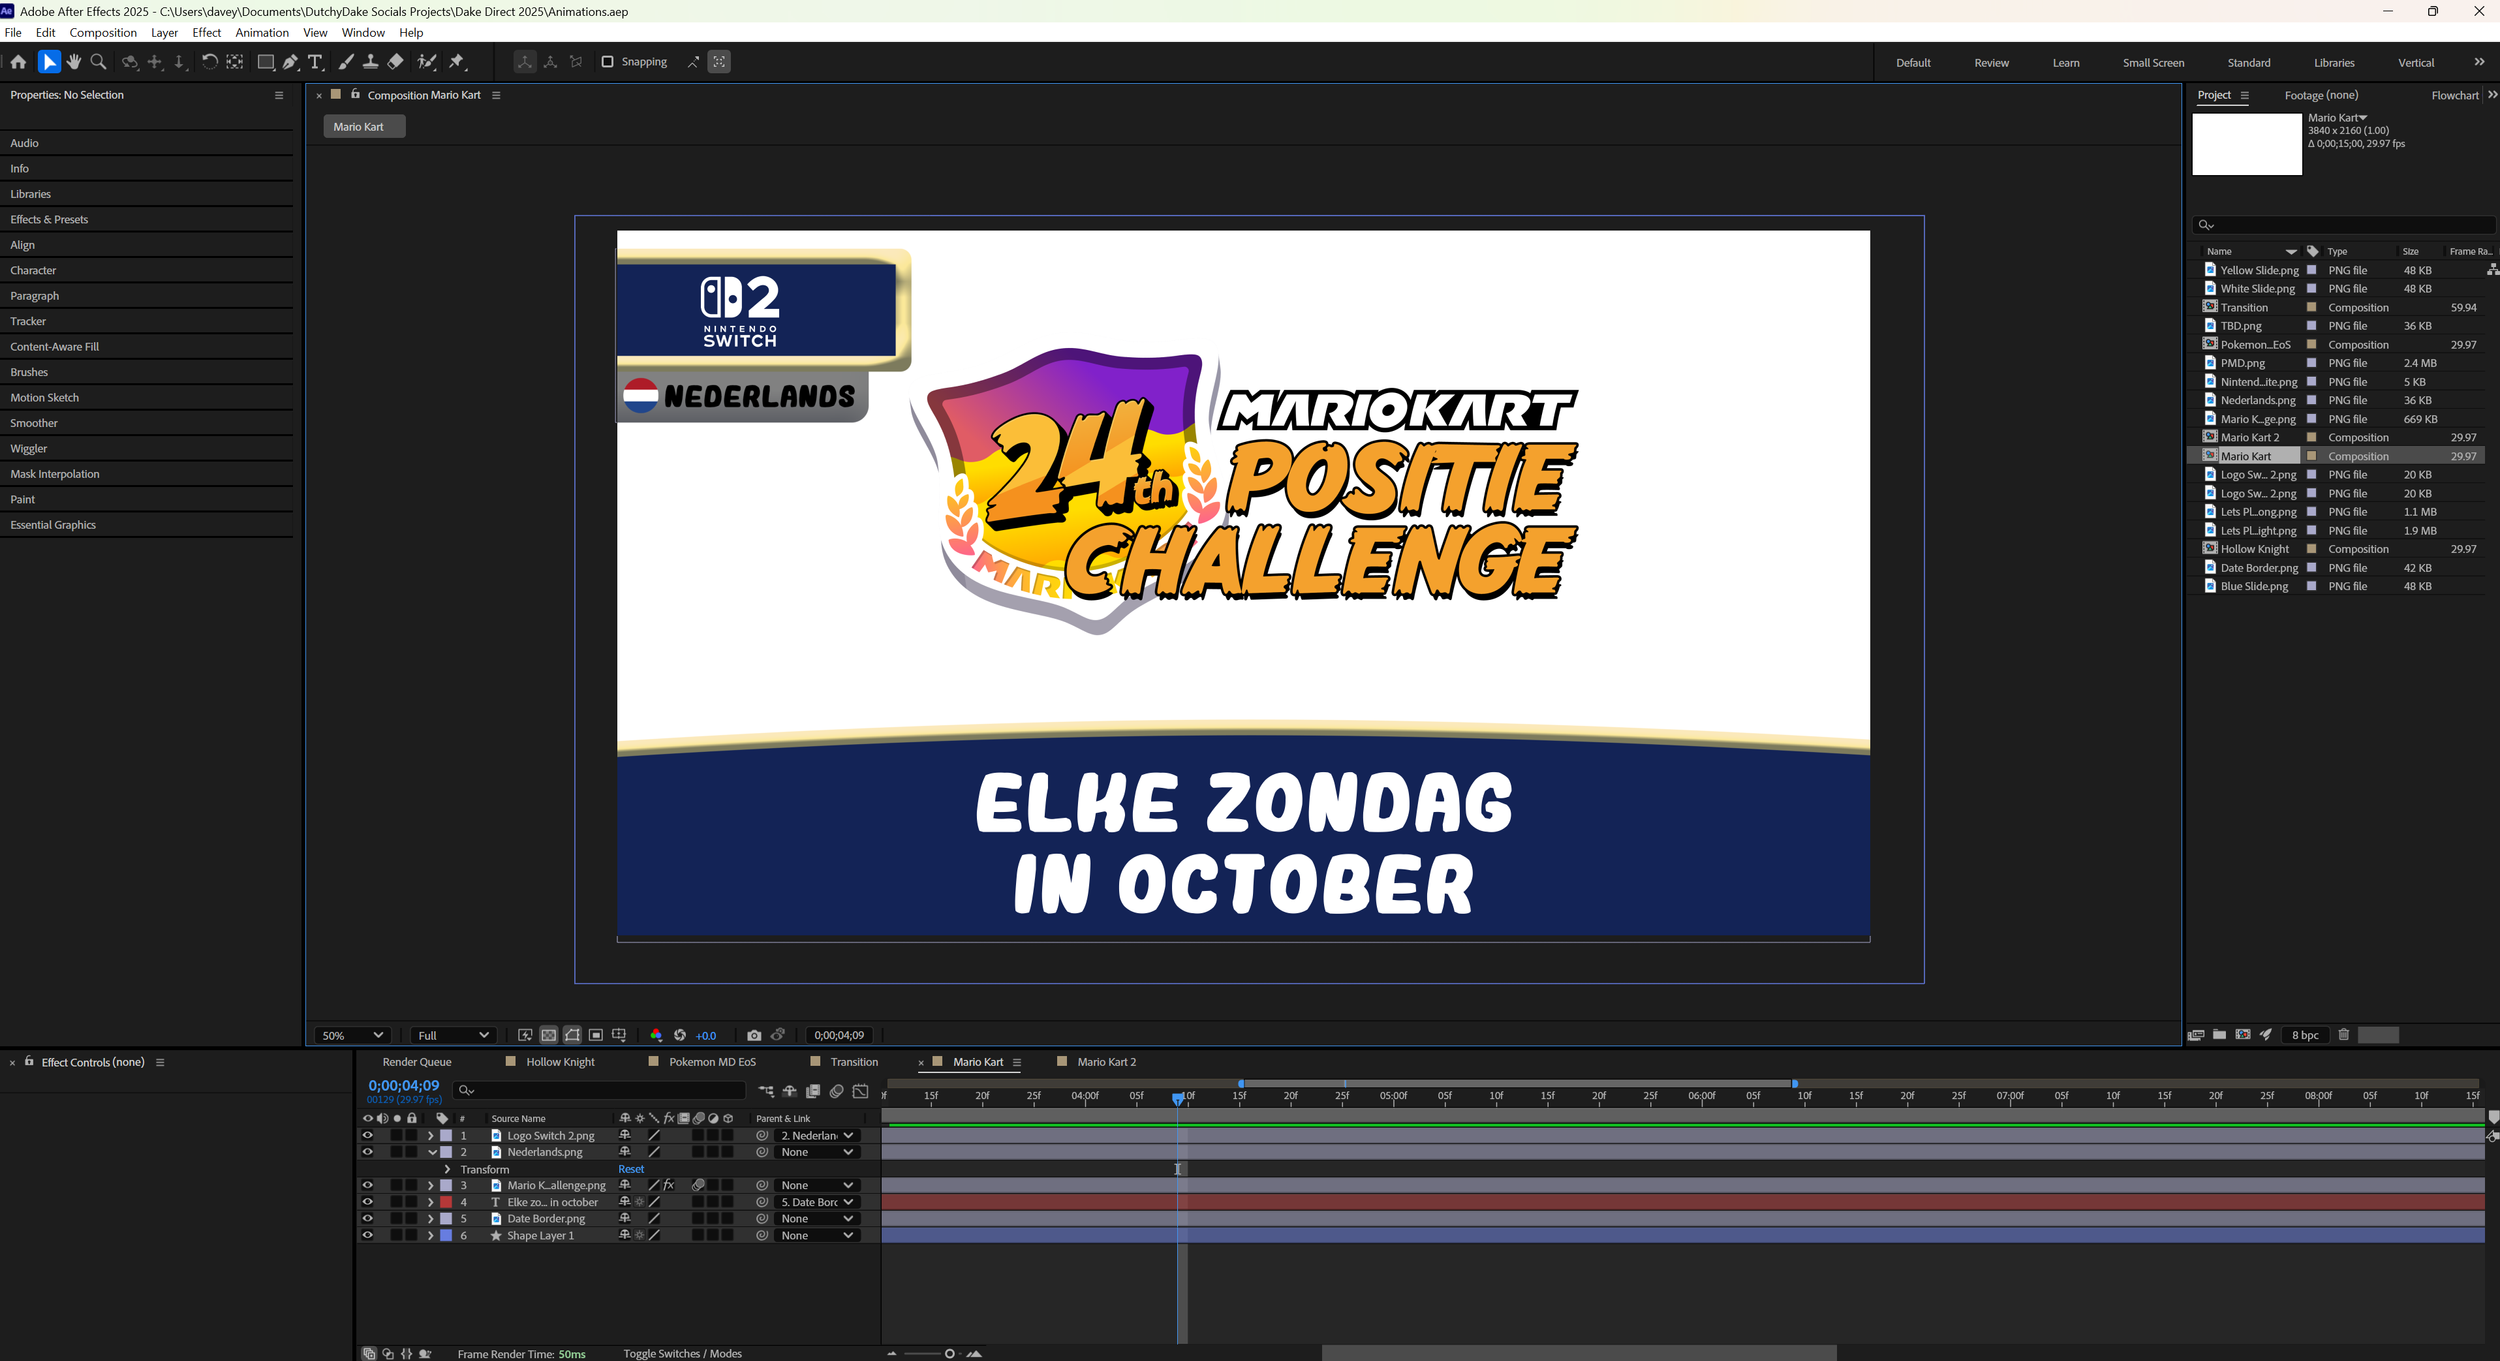
Task: Collapse the Nederlands.png layer properties
Action: pos(432,1152)
